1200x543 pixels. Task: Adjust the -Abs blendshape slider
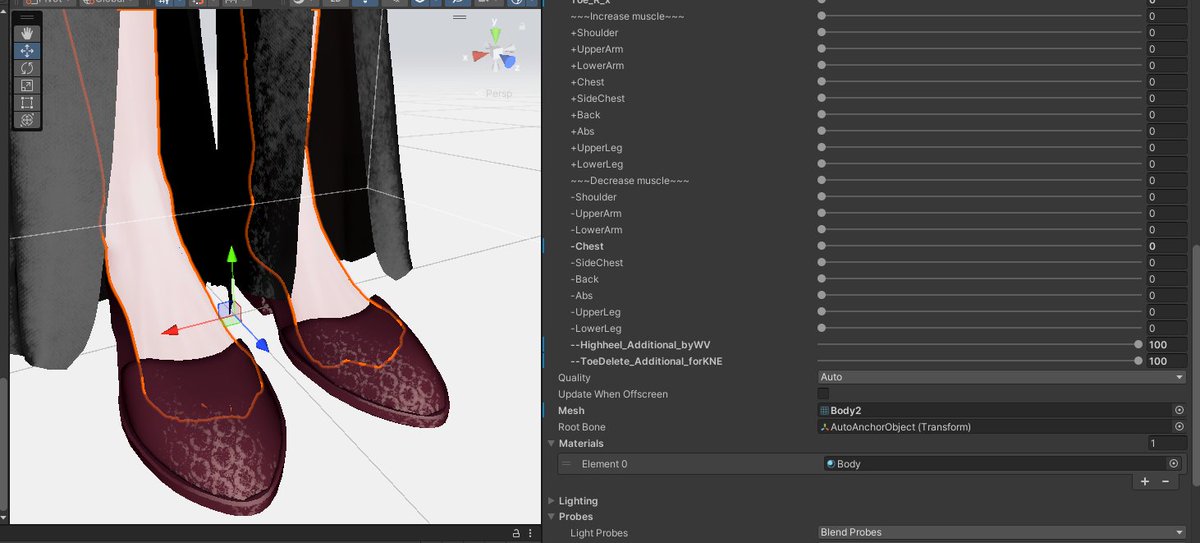[980, 295]
